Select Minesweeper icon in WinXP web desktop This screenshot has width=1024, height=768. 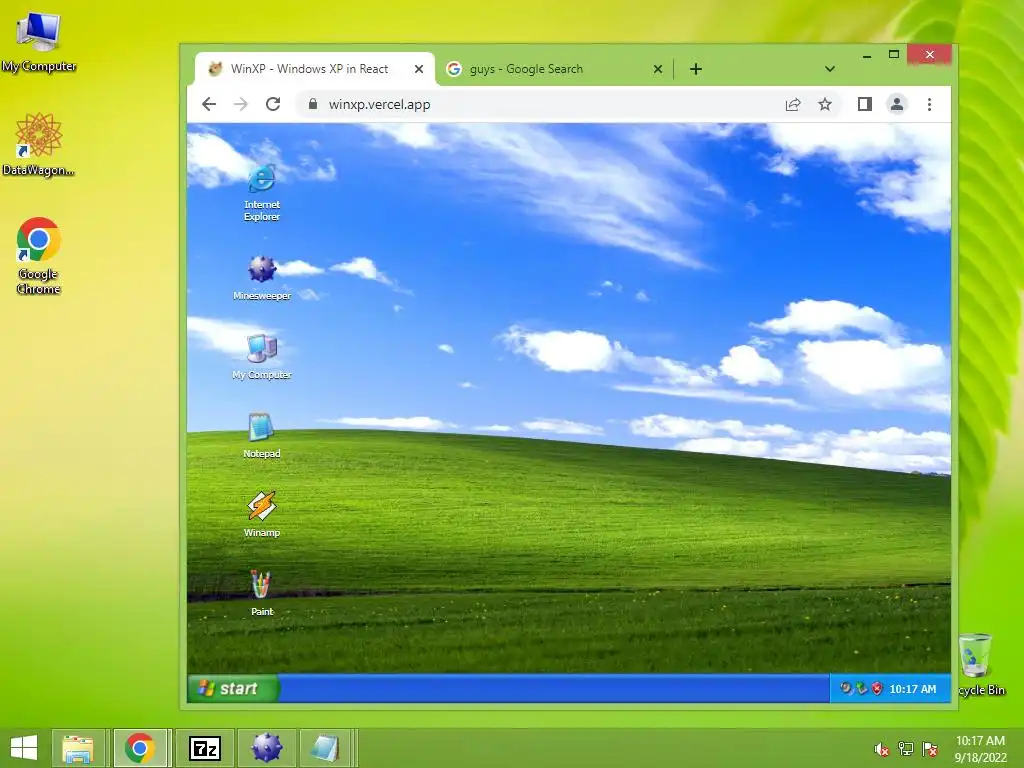[262, 278]
